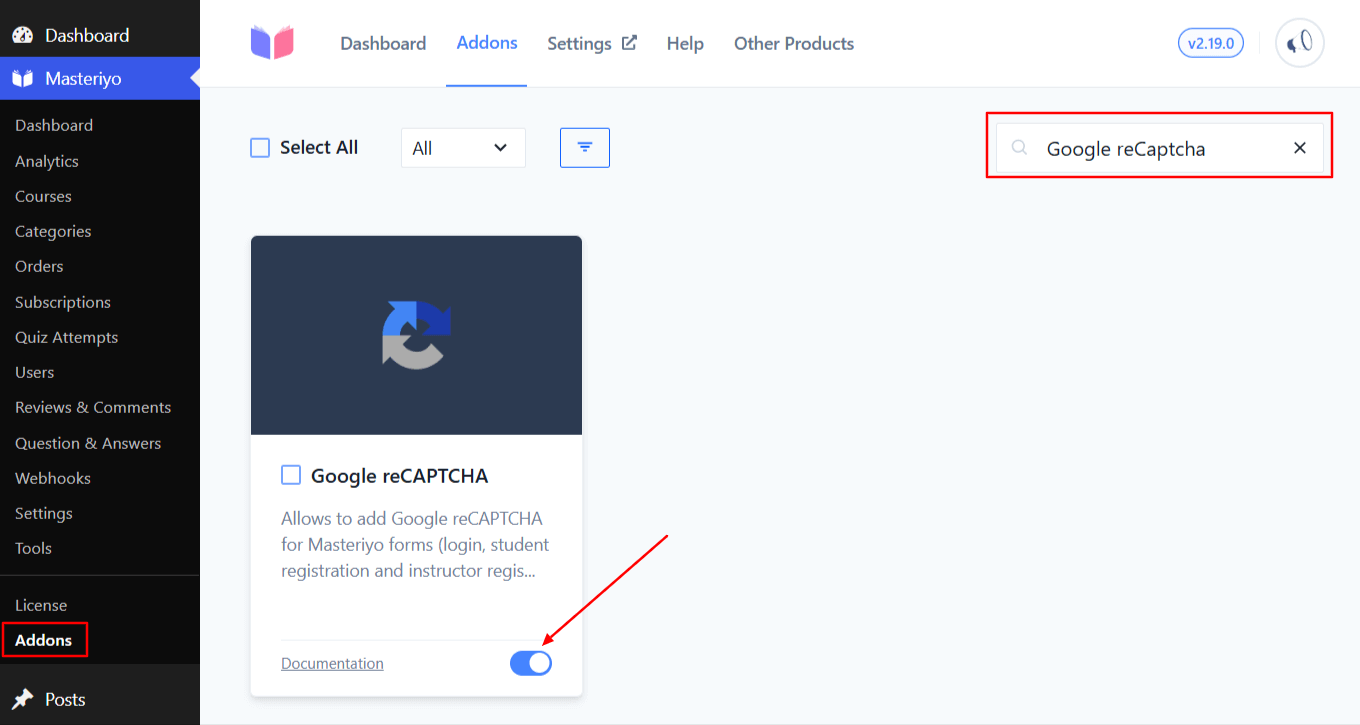Go to Webhooks in the sidebar
The image size is (1360, 725).
pos(53,478)
